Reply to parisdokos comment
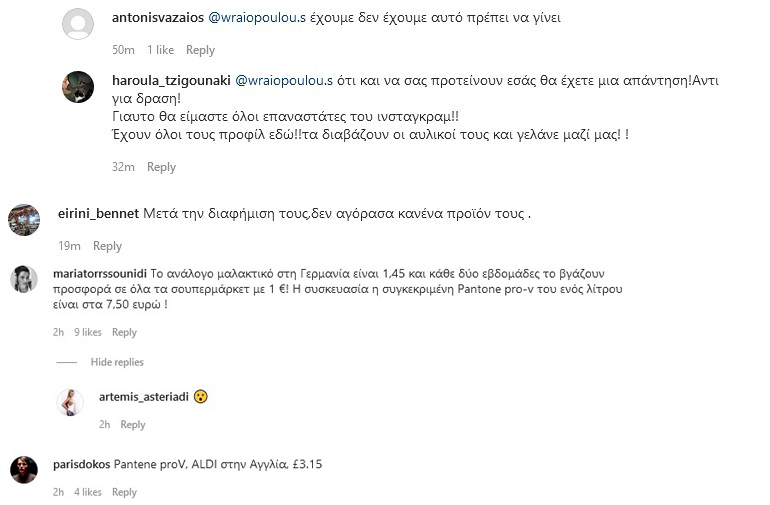Viewport: 770px width, 505px height. [124, 492]
